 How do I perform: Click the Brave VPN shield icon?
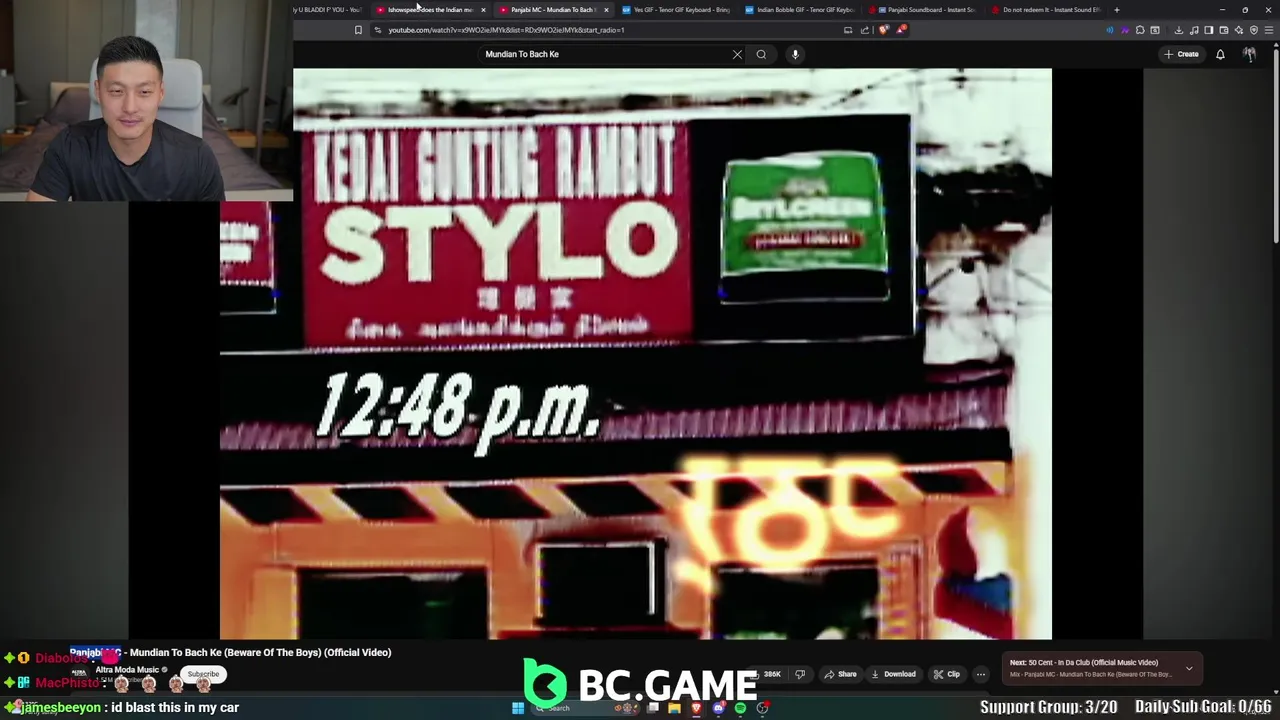pyautogui.click(x=1254, y=30)
